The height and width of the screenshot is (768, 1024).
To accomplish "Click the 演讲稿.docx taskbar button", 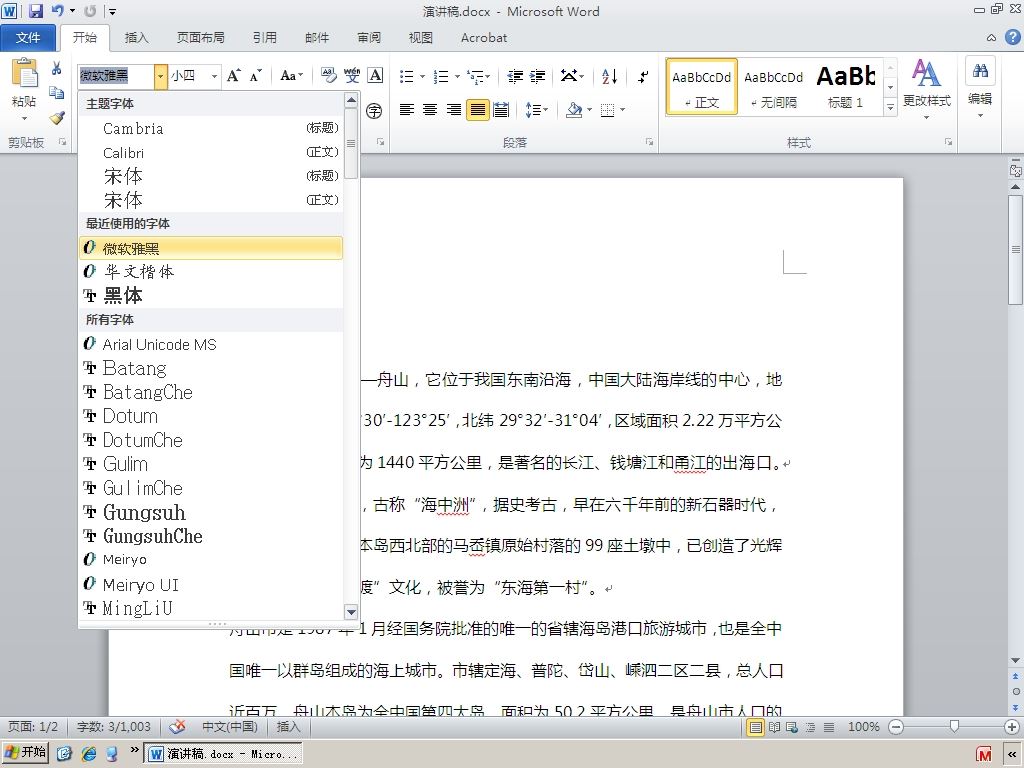I will tap(225, 754).
